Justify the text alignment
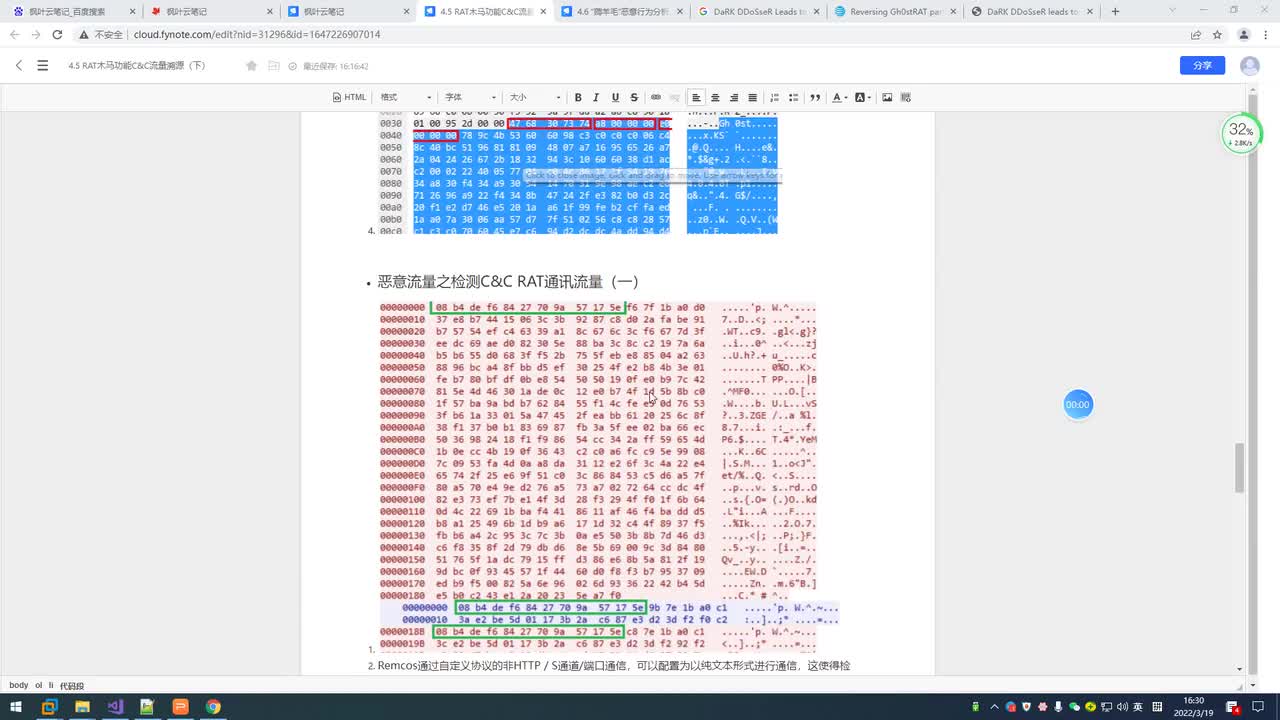 [x=753, y=97]
